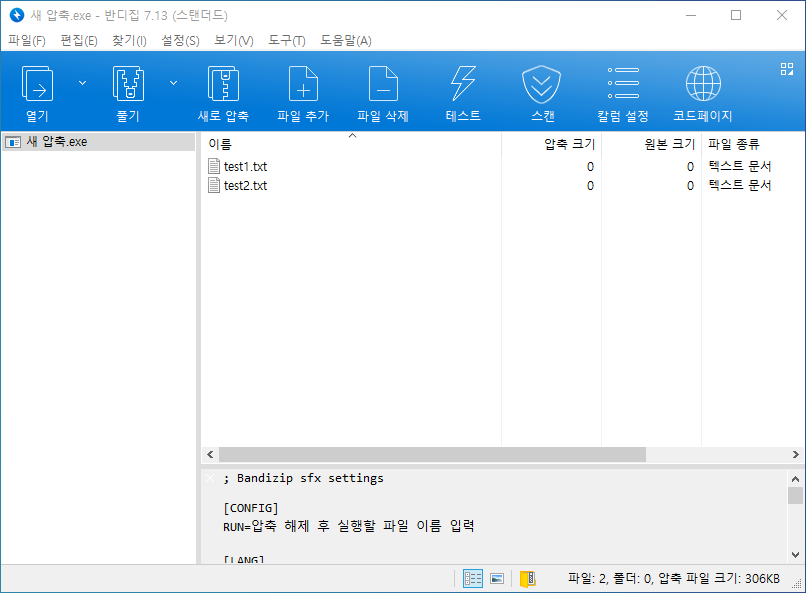
Task: Run the 테스트 lightning icon
Action: [463, 84]
